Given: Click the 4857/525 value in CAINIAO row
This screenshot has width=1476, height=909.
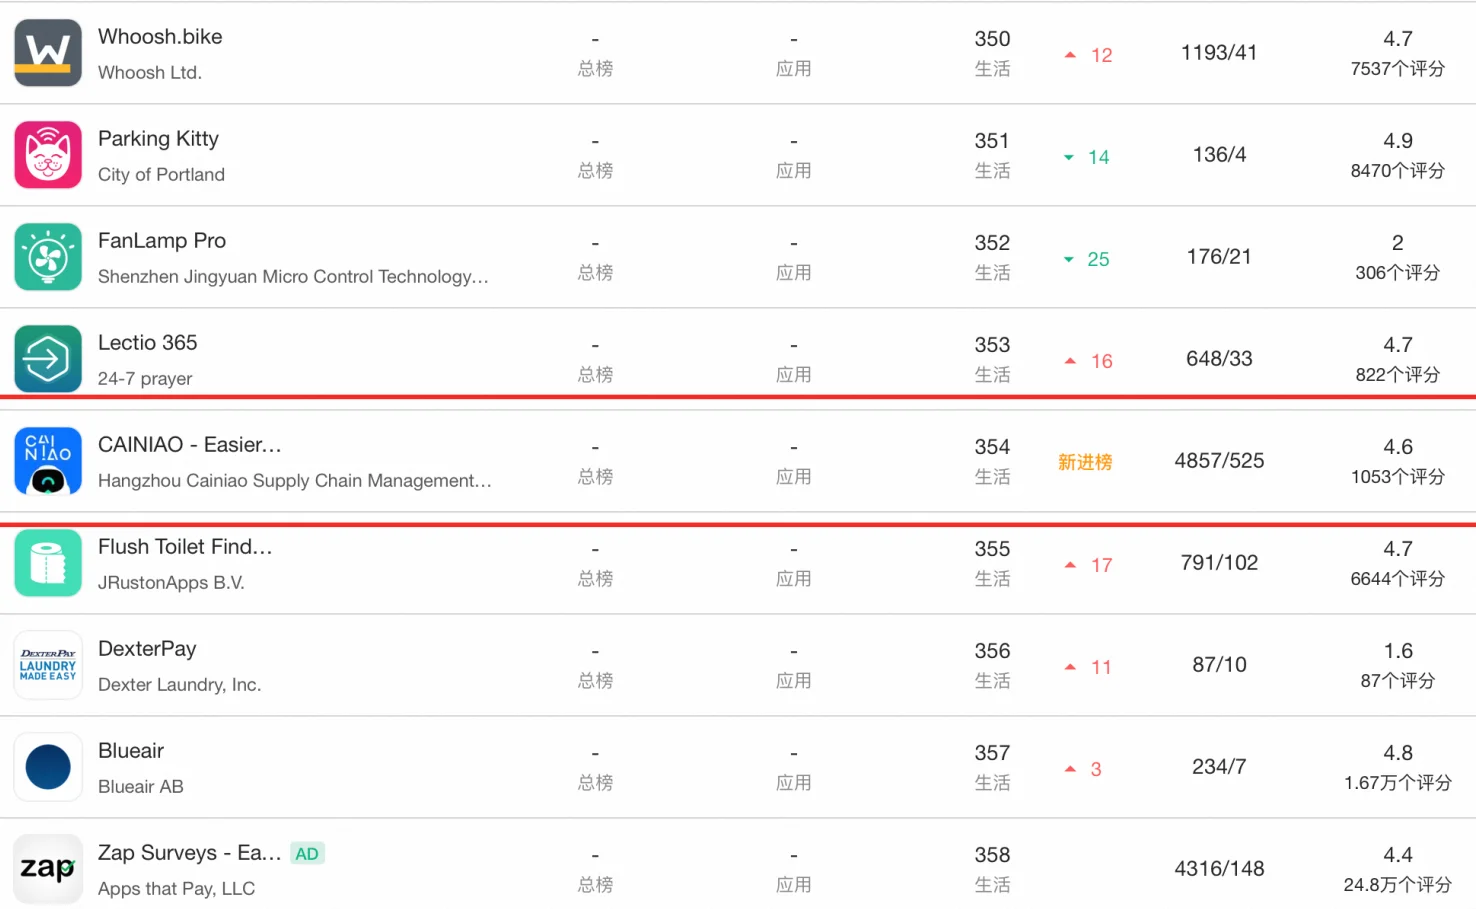Looking at the screenshot, I should point(1219,461).
